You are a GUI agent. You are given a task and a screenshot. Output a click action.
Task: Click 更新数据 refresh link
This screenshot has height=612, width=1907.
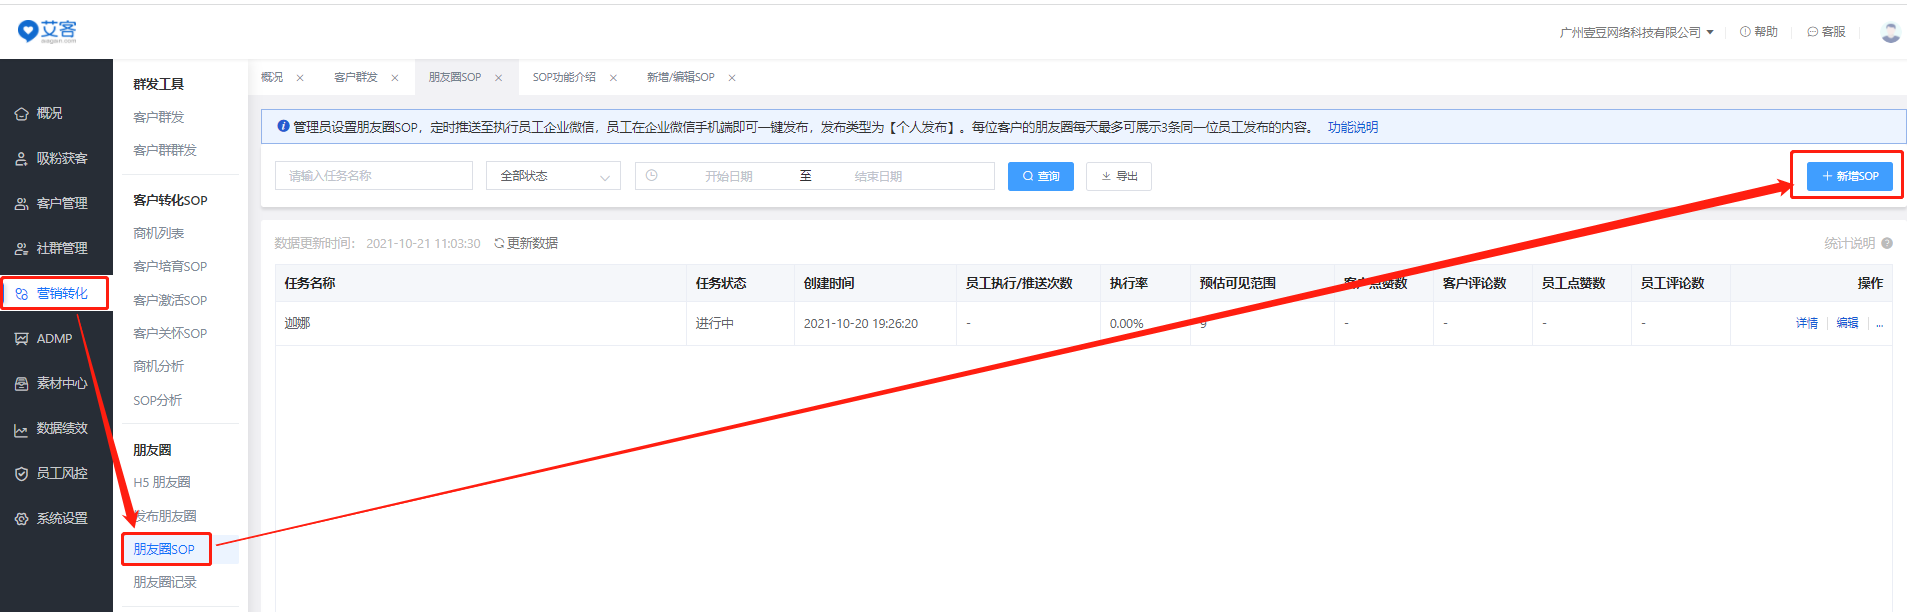click(526, 243)
